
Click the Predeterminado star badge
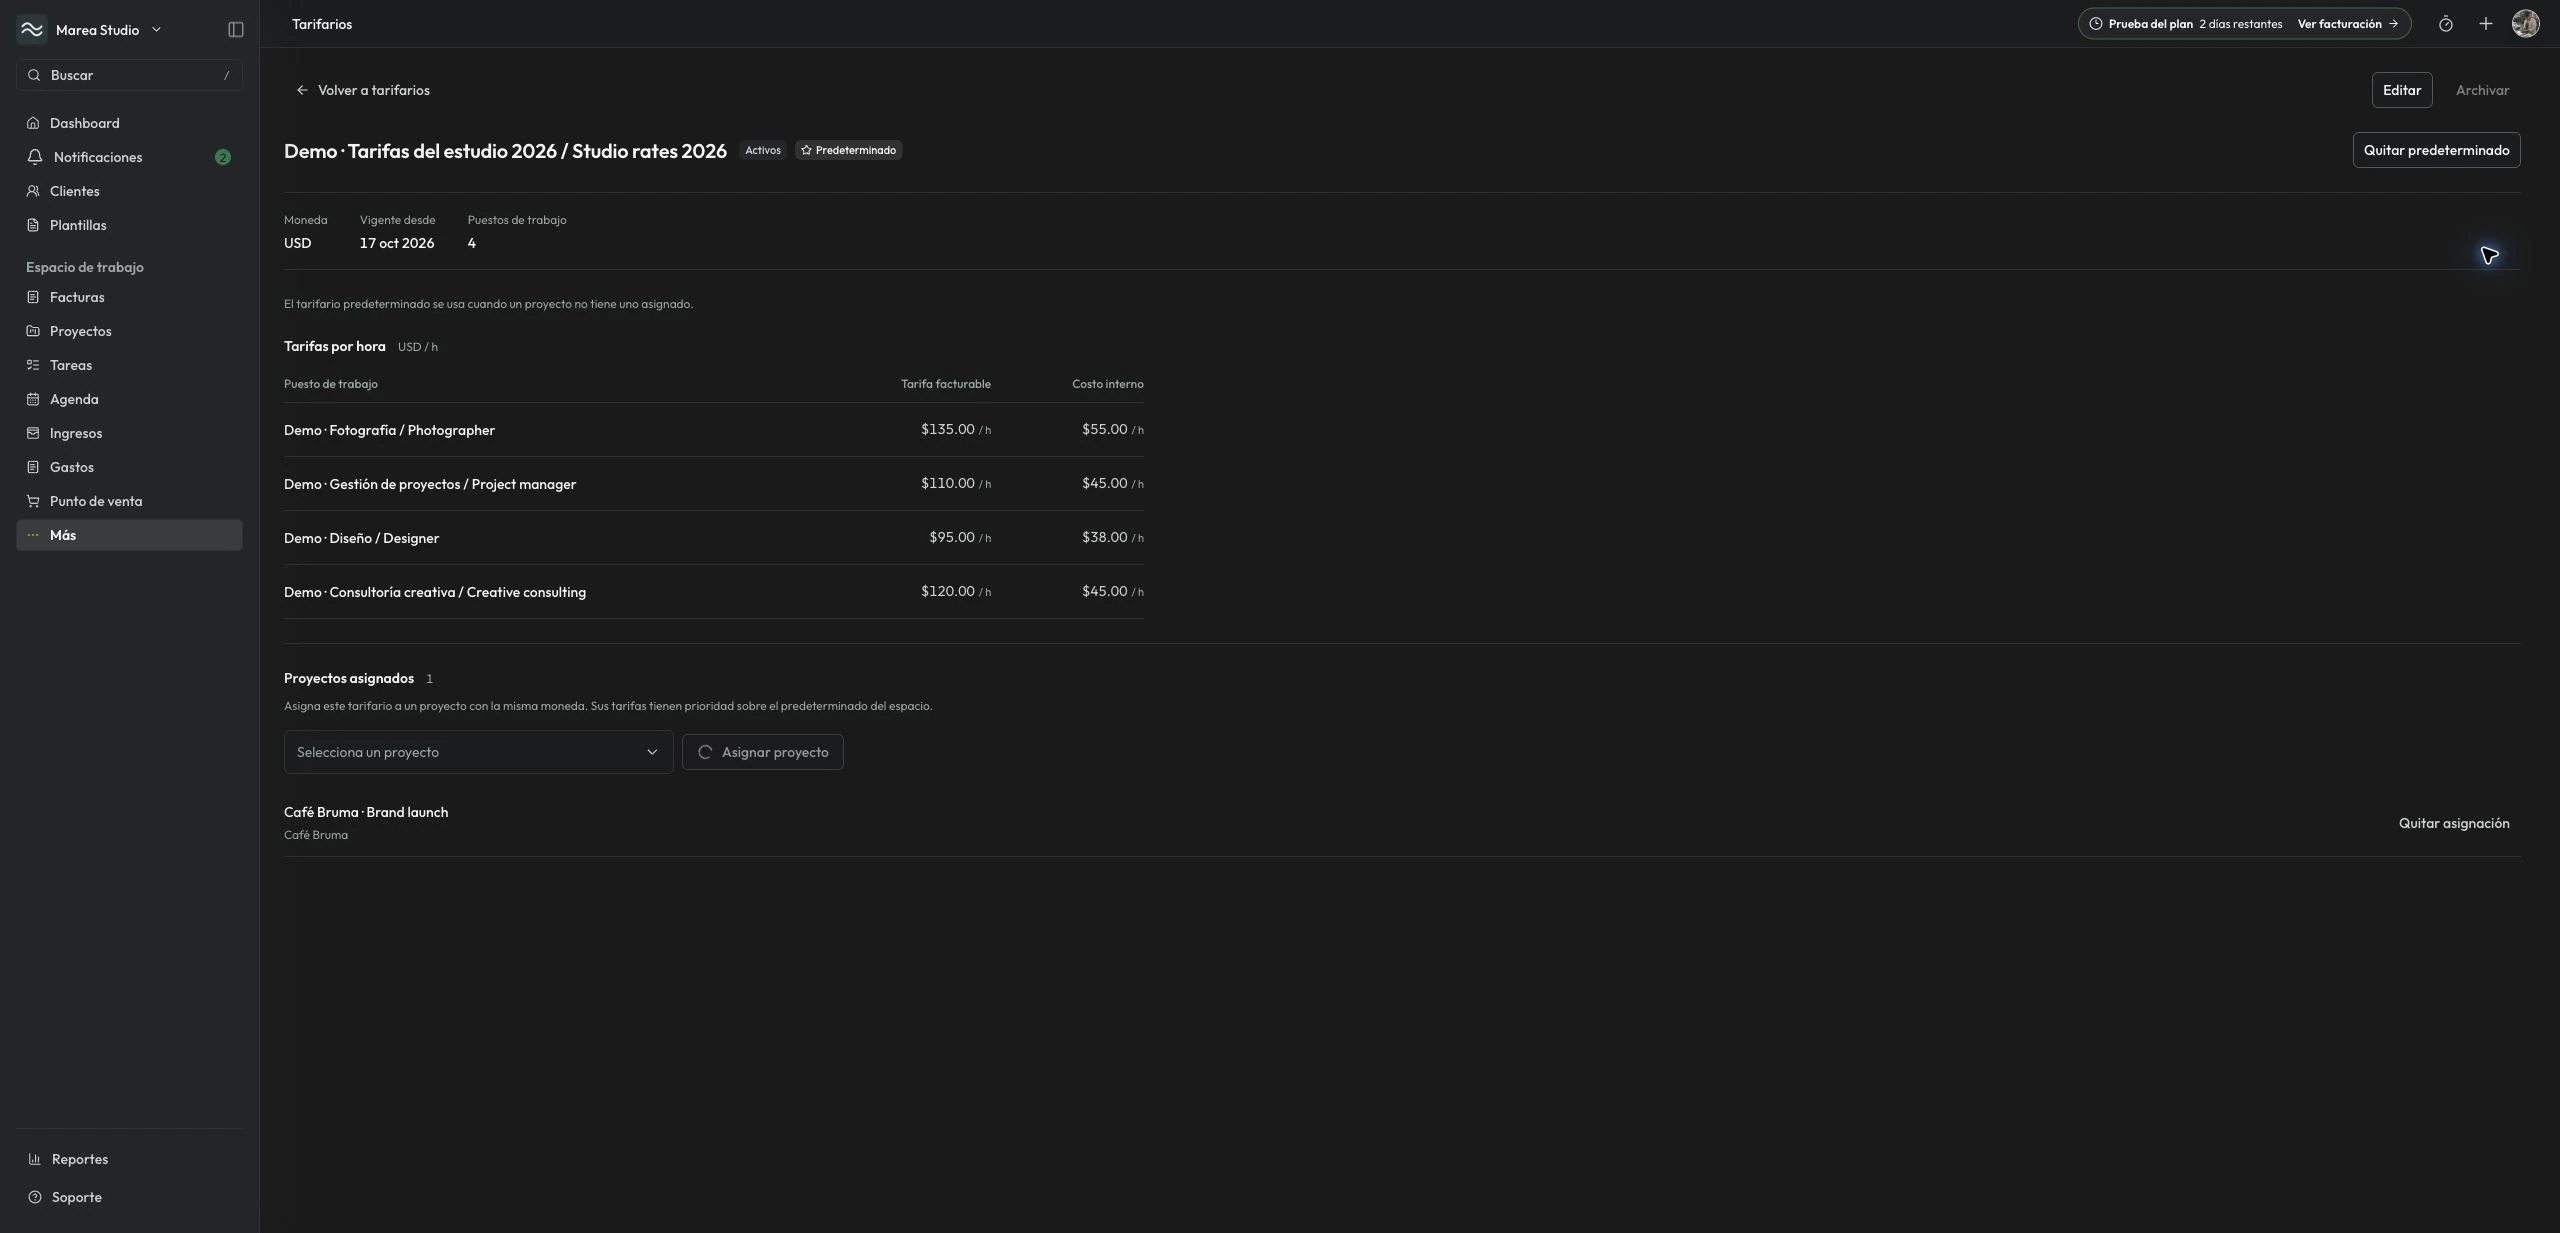coord(849,150)
